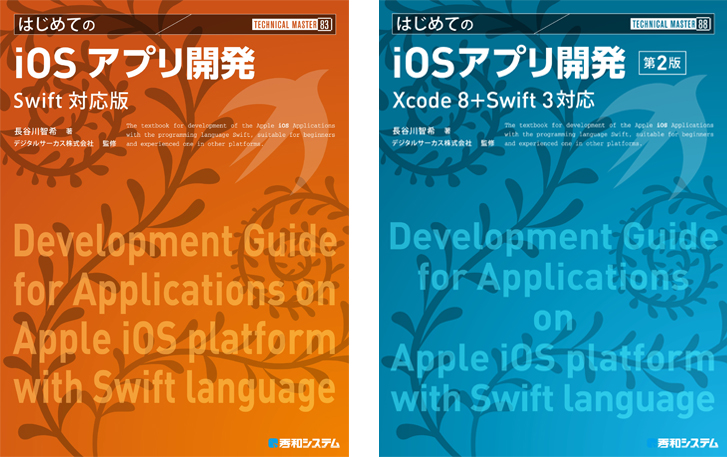Click 'iOSアプリ開発' title on blue cover
Viewport: 727px width, 457px height.
click(509, 63)
